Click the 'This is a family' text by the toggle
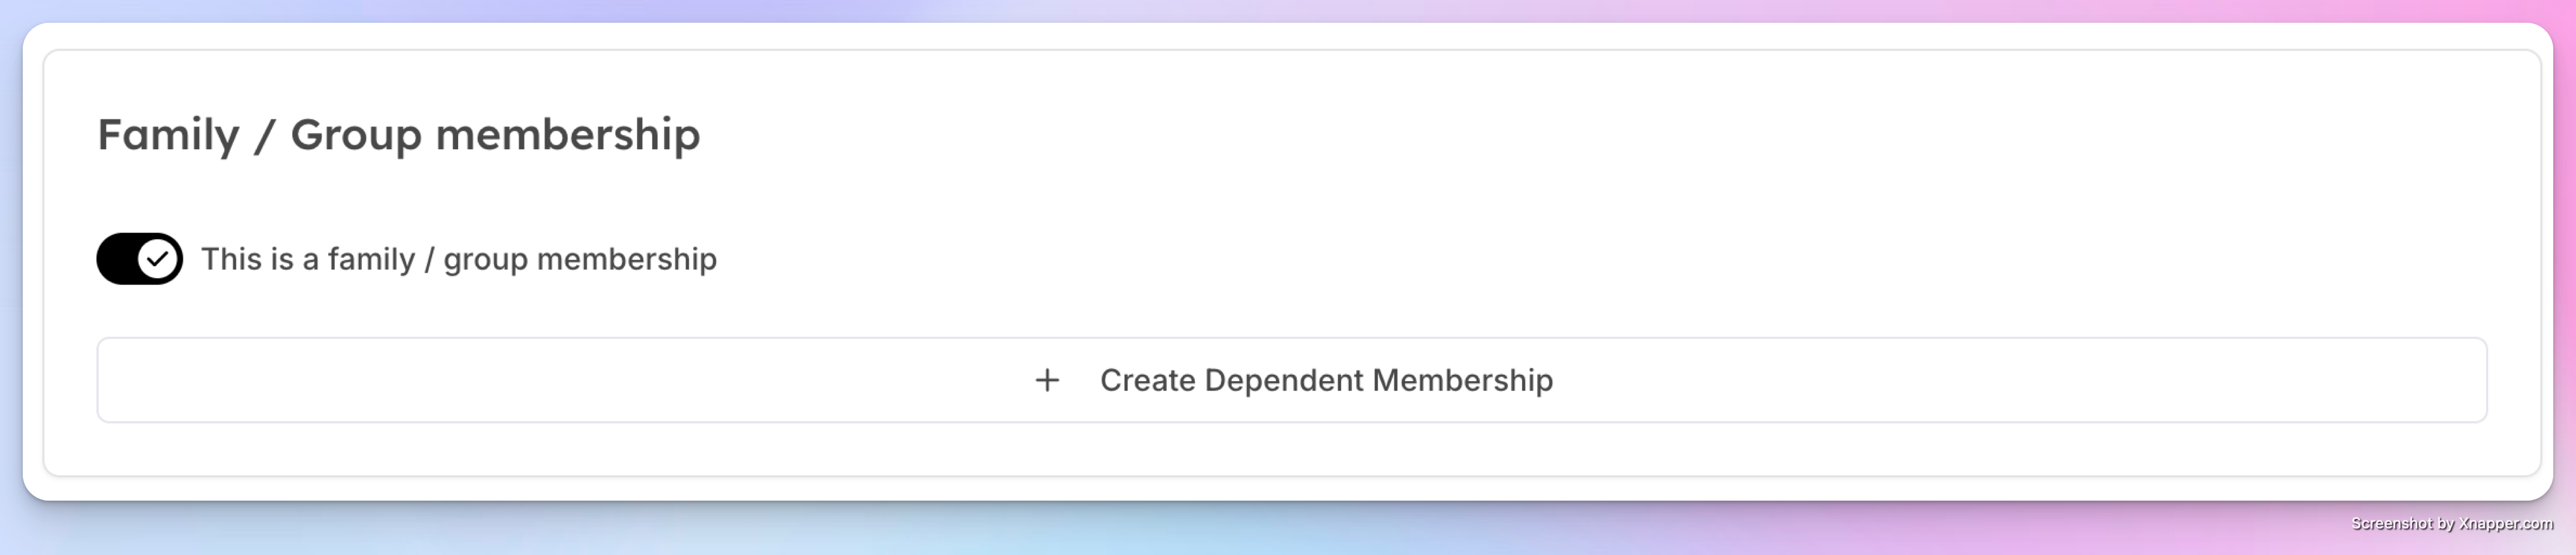 tap(308, 259)
